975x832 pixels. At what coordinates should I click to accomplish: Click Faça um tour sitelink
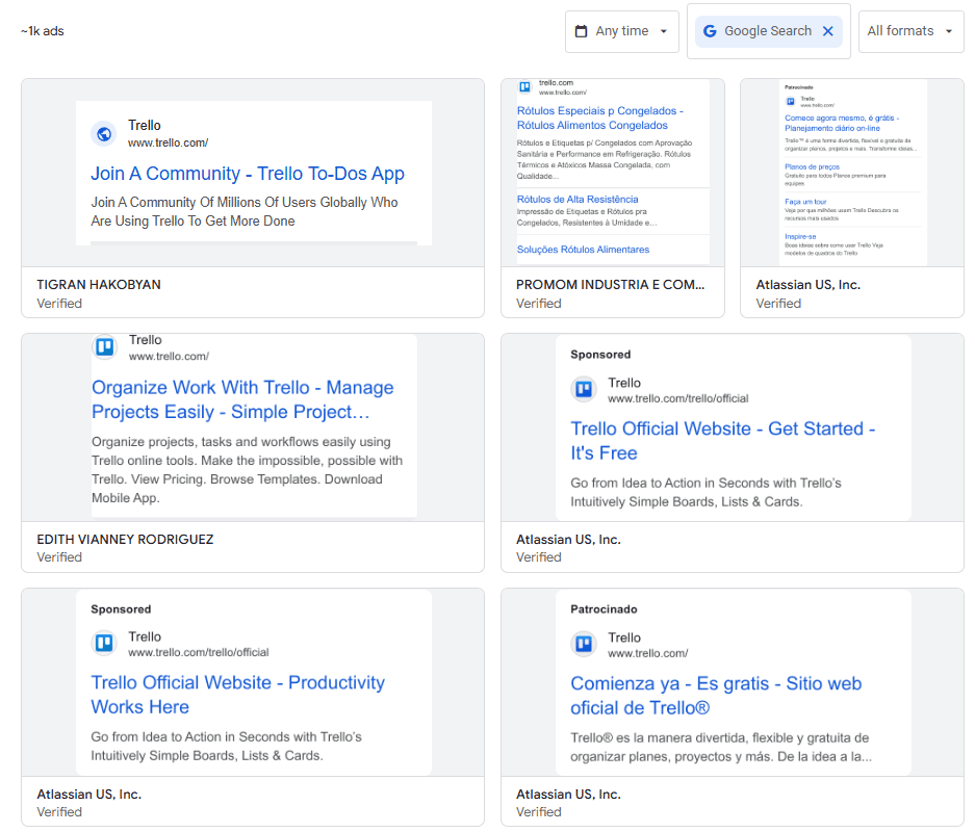pos(805,201)
